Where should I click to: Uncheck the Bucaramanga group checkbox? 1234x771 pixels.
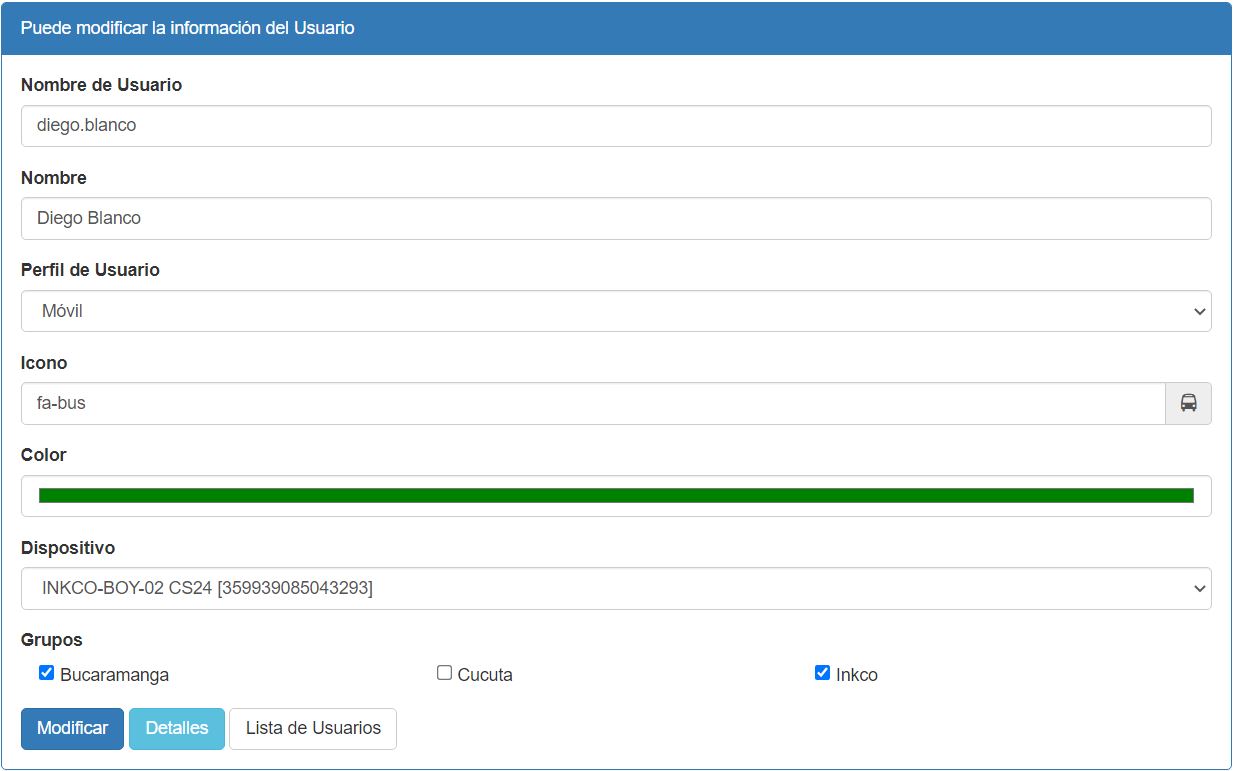(x=46, y=673)
